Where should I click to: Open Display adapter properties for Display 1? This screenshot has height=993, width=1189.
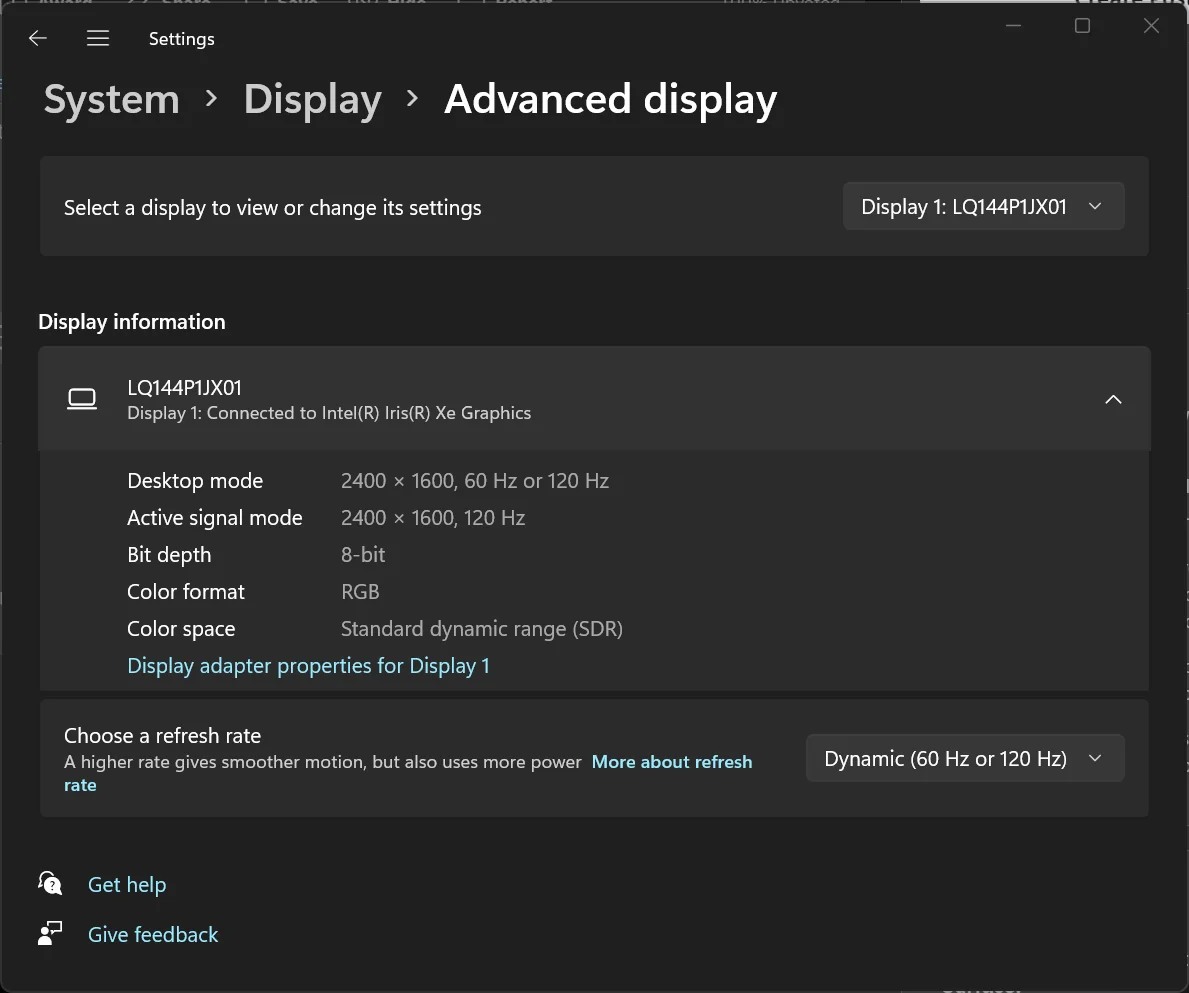[x=308, y=666]
